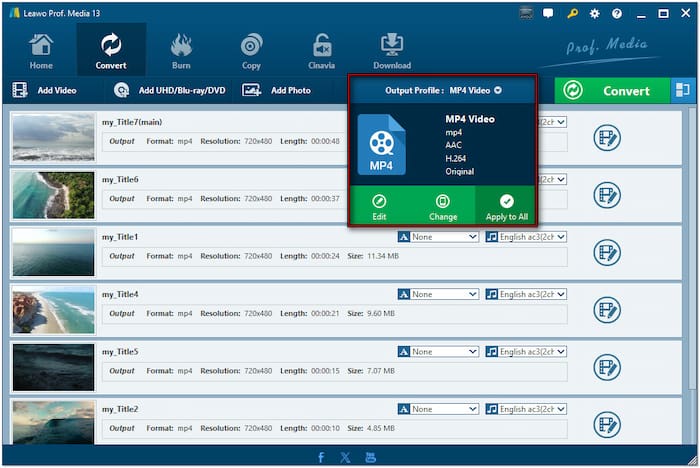The width and height of the screenshot is (700, 468).
Task: Open the Cinavia module
Action: [321, 52]
